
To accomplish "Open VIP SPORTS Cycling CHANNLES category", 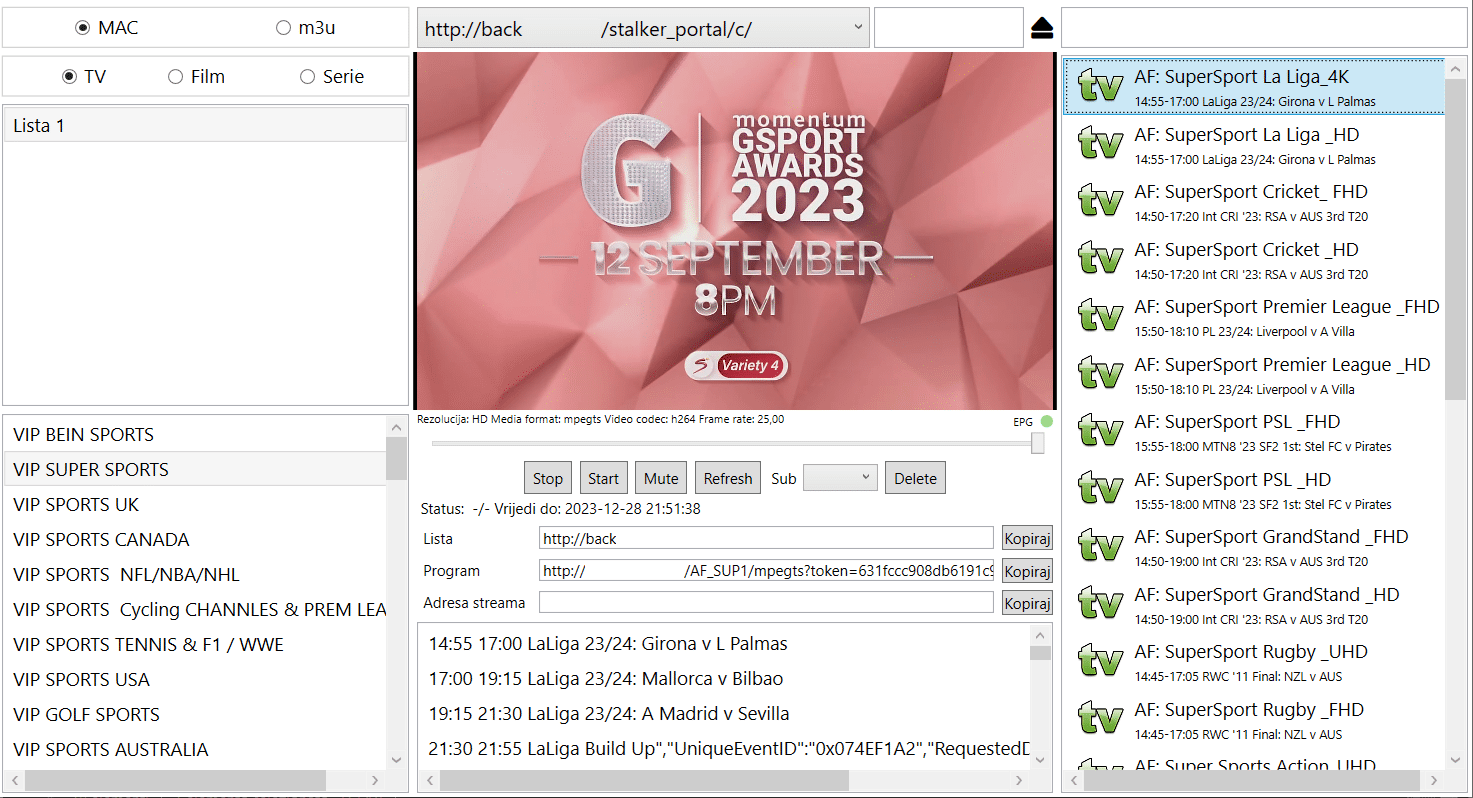I will point(195,610).
